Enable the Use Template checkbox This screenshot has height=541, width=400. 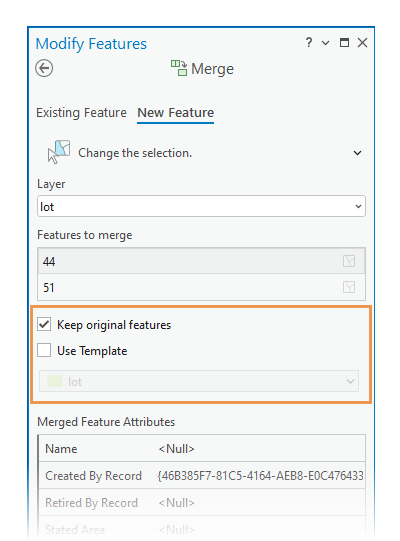coord(44,350)
